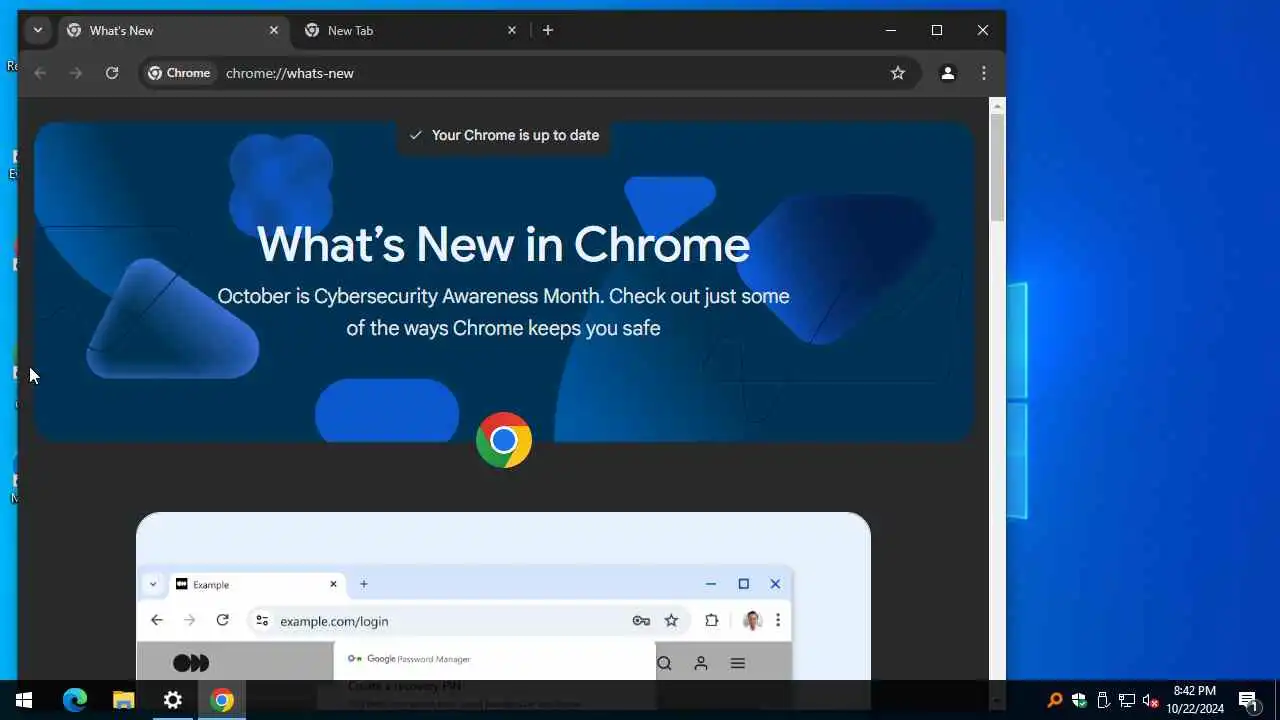
Task: Go back with the back arrow
Action: pos(40,73)
